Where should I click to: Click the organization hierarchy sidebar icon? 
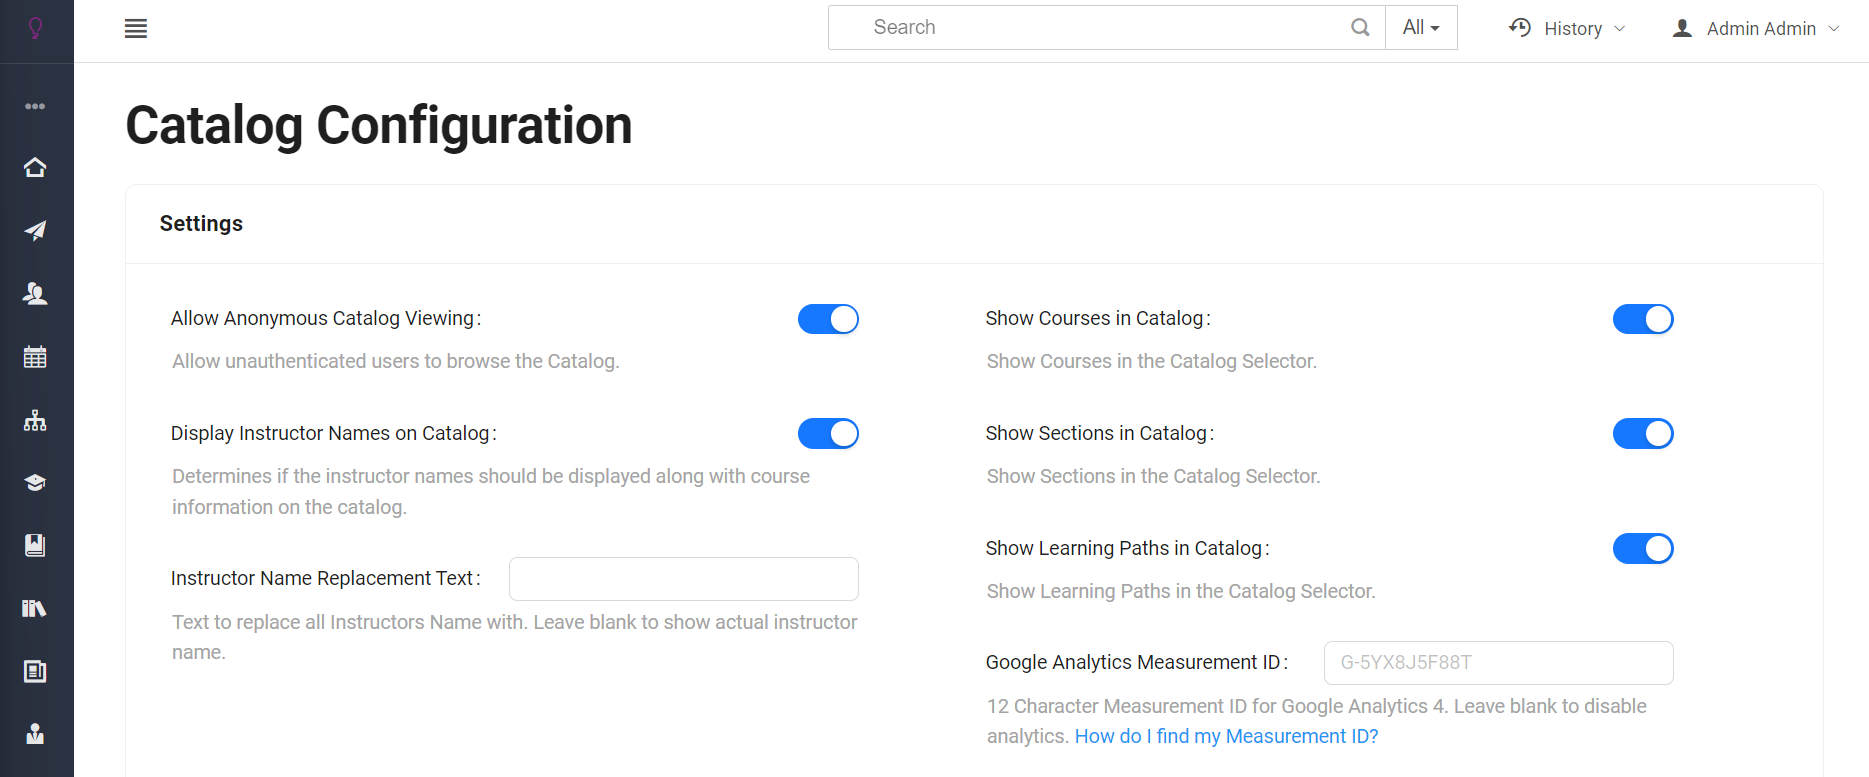tap(35, 420)
